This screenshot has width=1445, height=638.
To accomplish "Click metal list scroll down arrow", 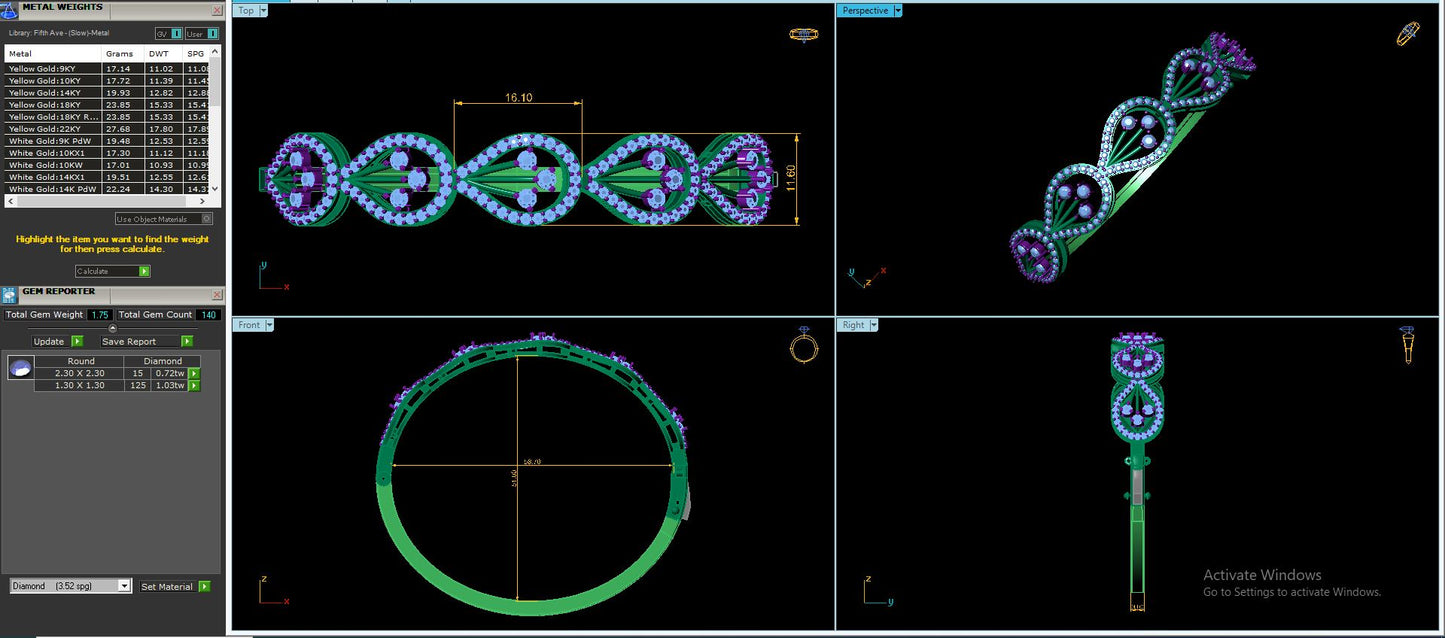I will [x=215, y=190].
